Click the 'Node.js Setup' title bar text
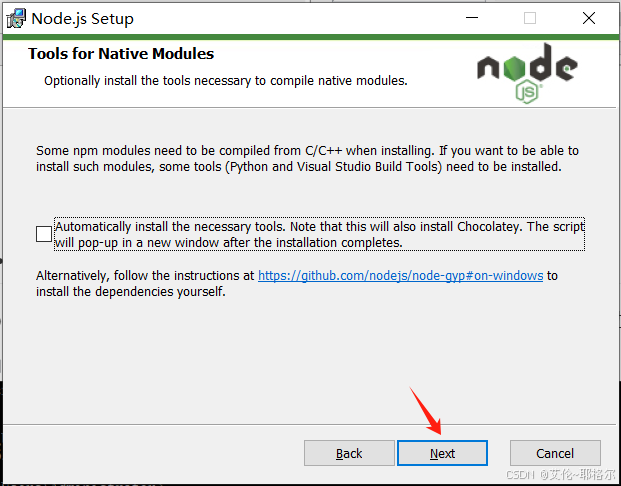 (x=82, y=18)
